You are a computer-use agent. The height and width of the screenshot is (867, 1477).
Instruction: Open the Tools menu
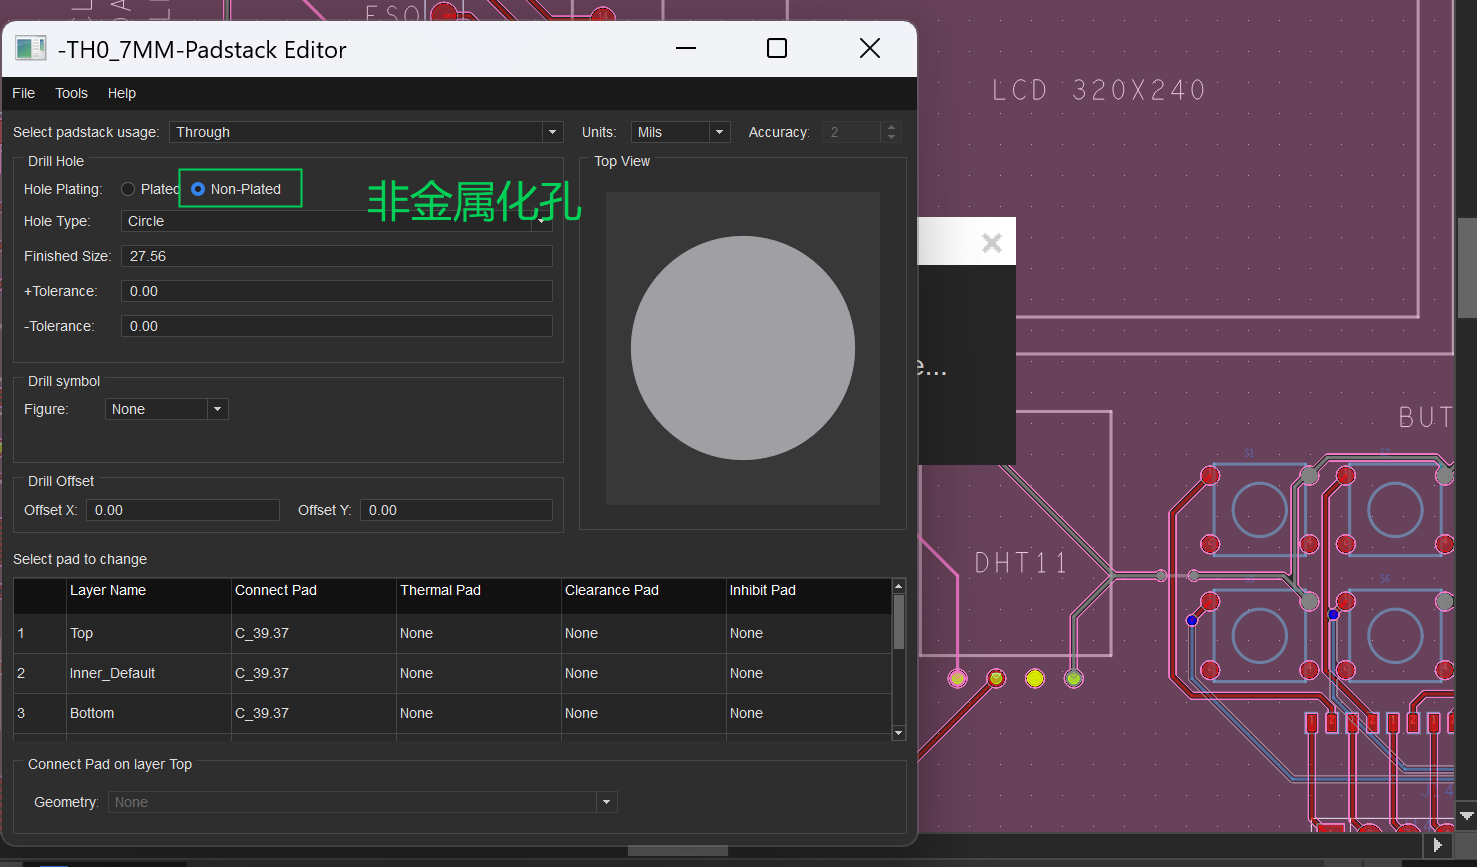pyautogui.click(x=71, y=93)
